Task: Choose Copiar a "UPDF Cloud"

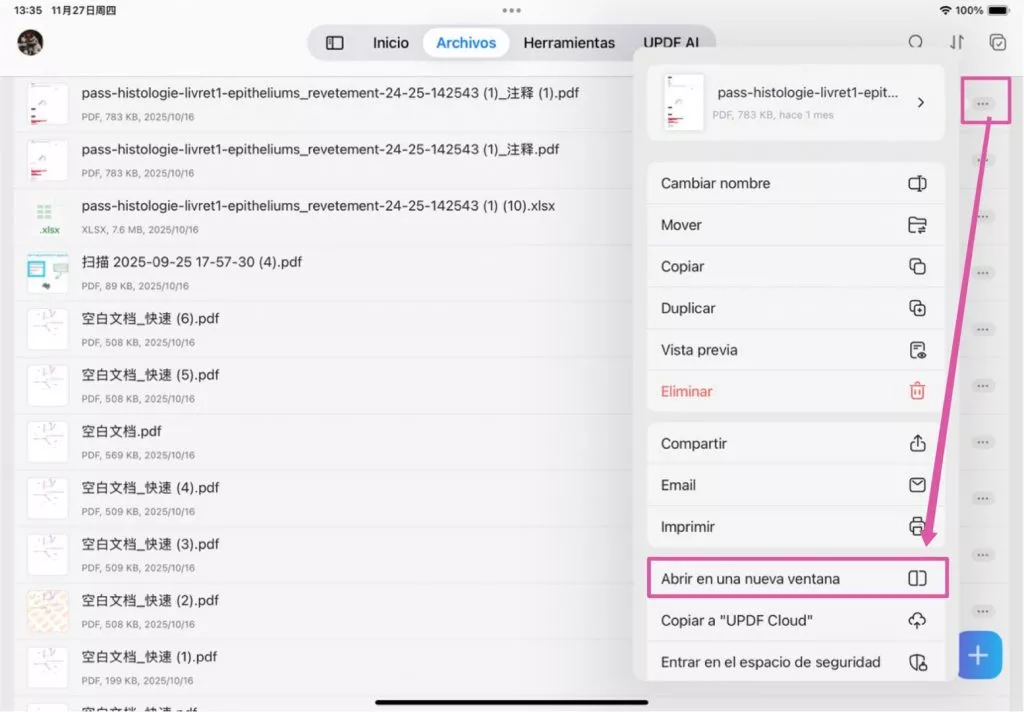Action: point(795,621)
